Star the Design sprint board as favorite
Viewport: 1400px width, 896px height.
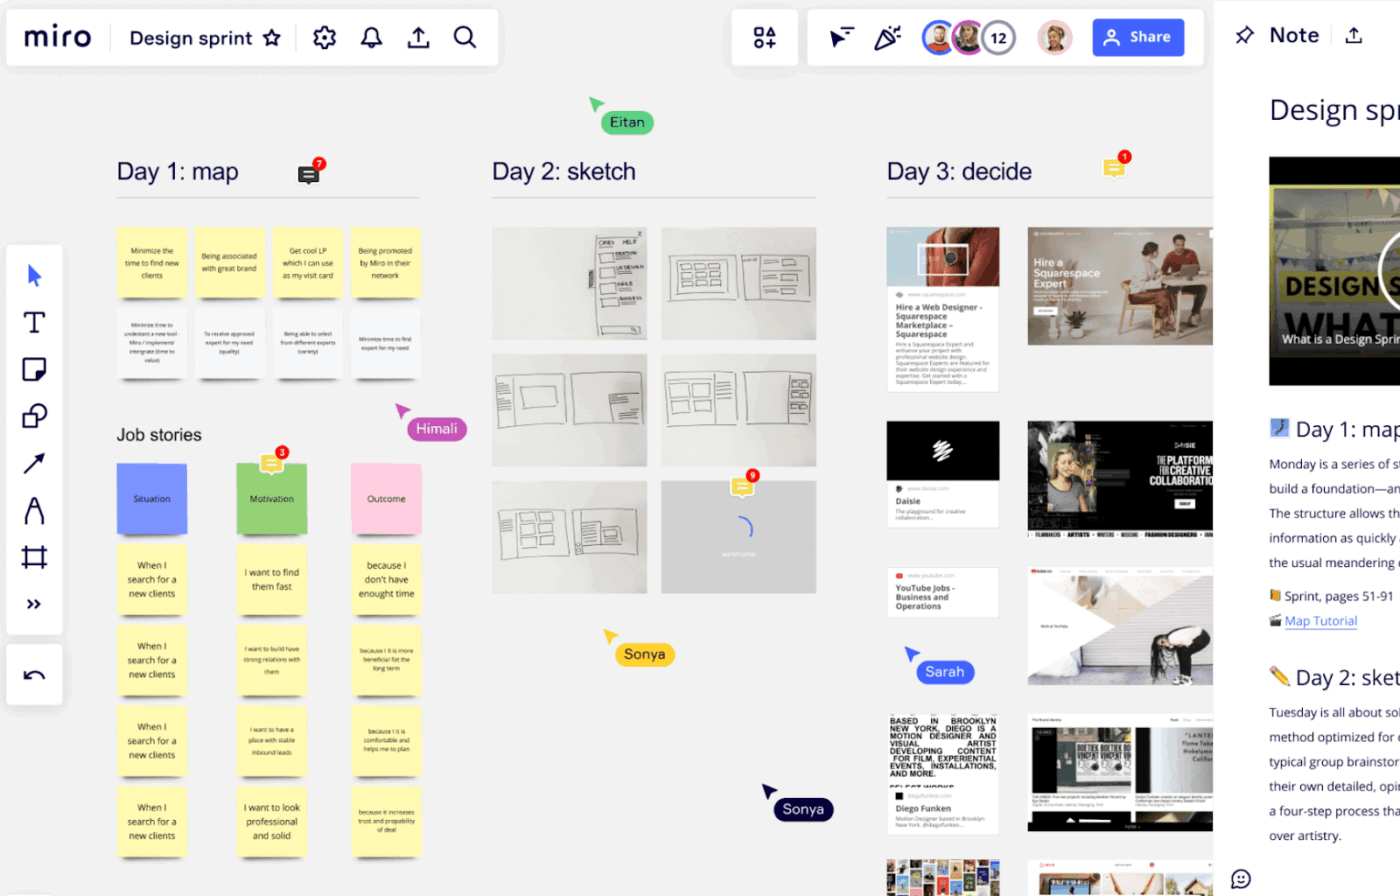pyautogui.click(x=271, y=38)
